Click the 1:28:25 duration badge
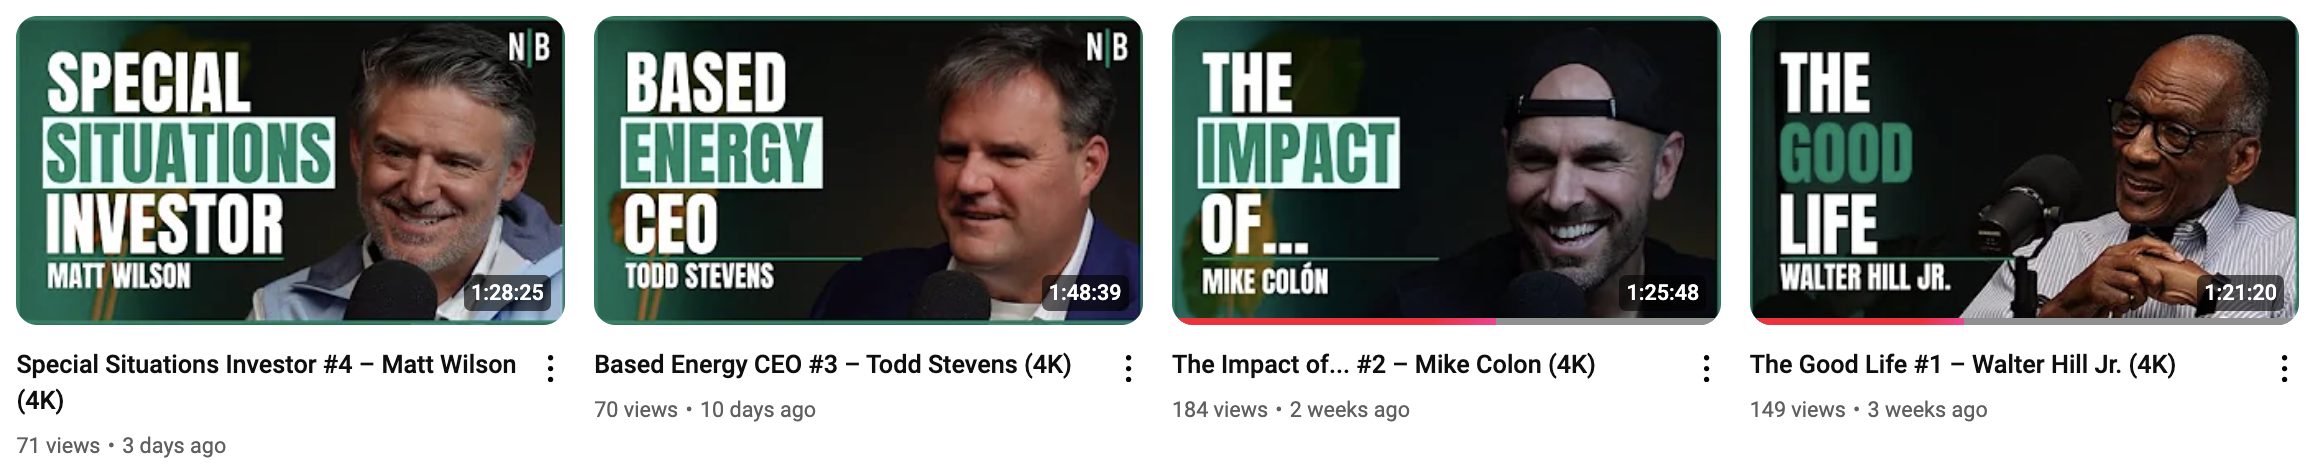Screen dimensions: 2318x472 [x=508, y=293]
